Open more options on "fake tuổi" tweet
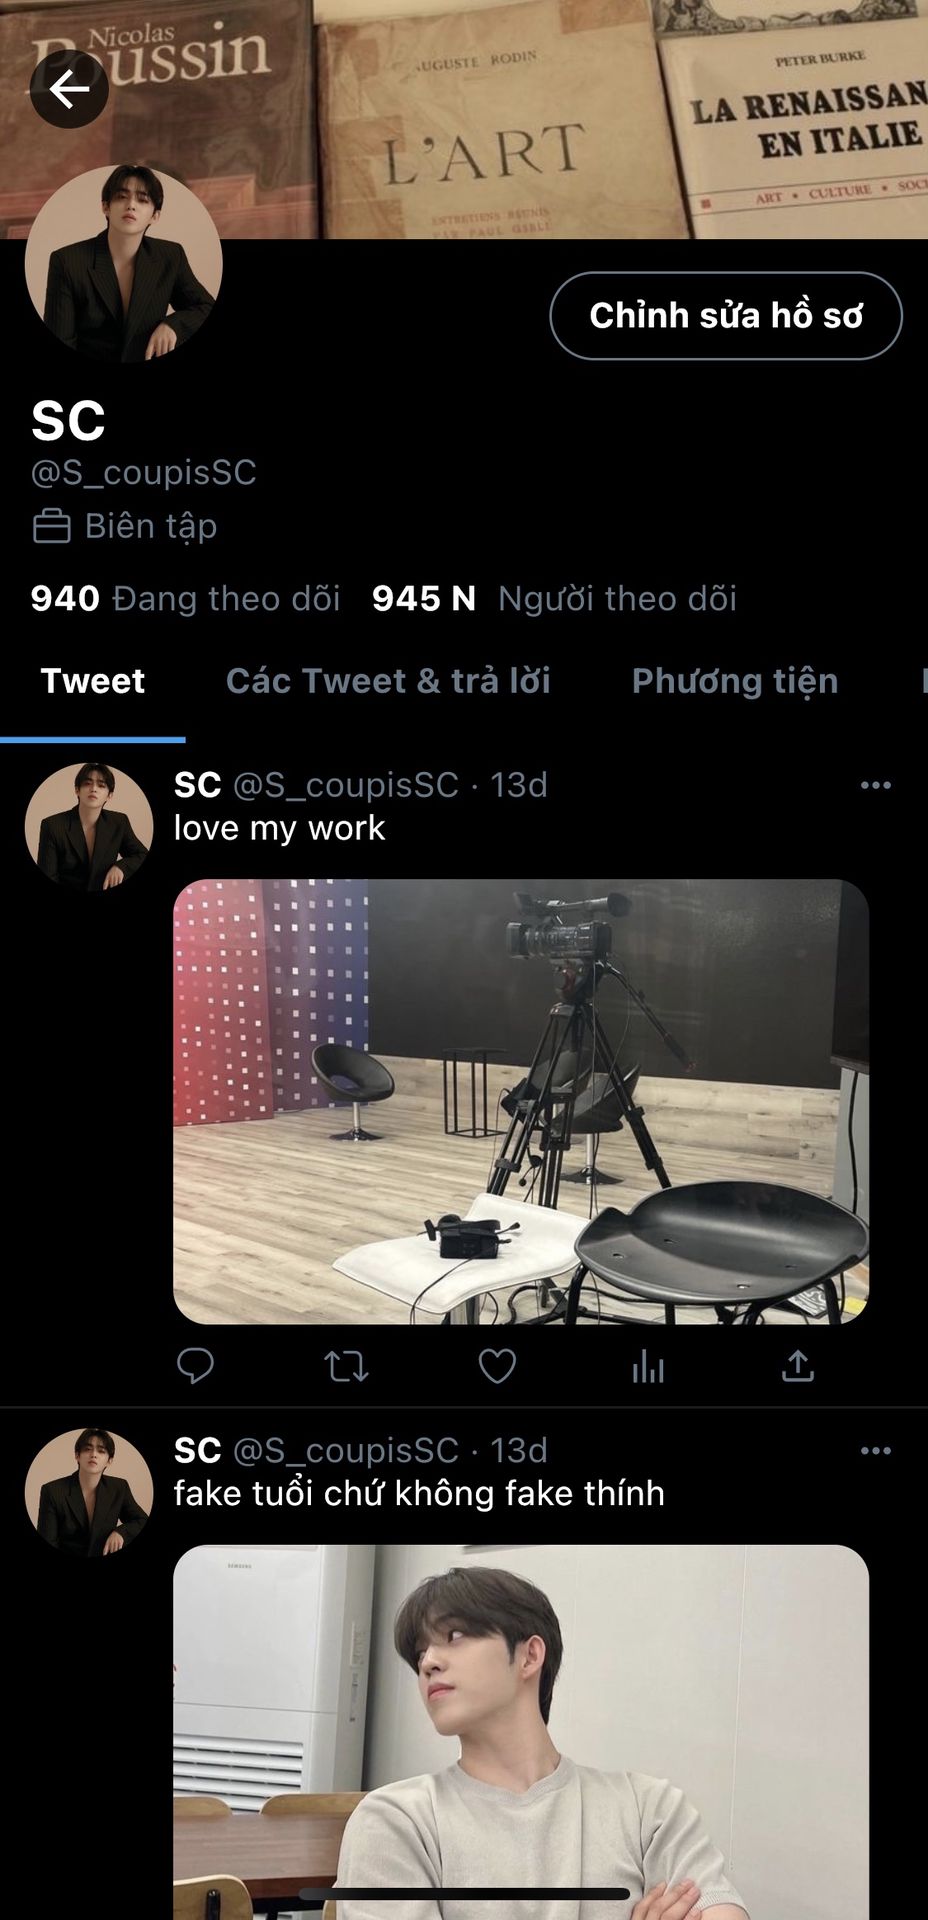Image resolution: width=928 pixels, height=1920 pixels. click(x=875, y=1450)
